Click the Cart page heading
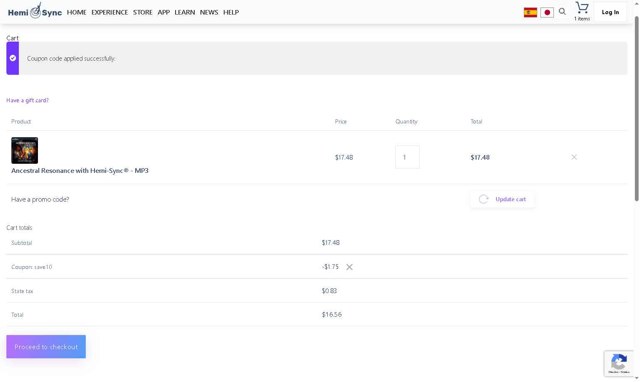This screenshot has width=640, height=382. tap(12, 38)
